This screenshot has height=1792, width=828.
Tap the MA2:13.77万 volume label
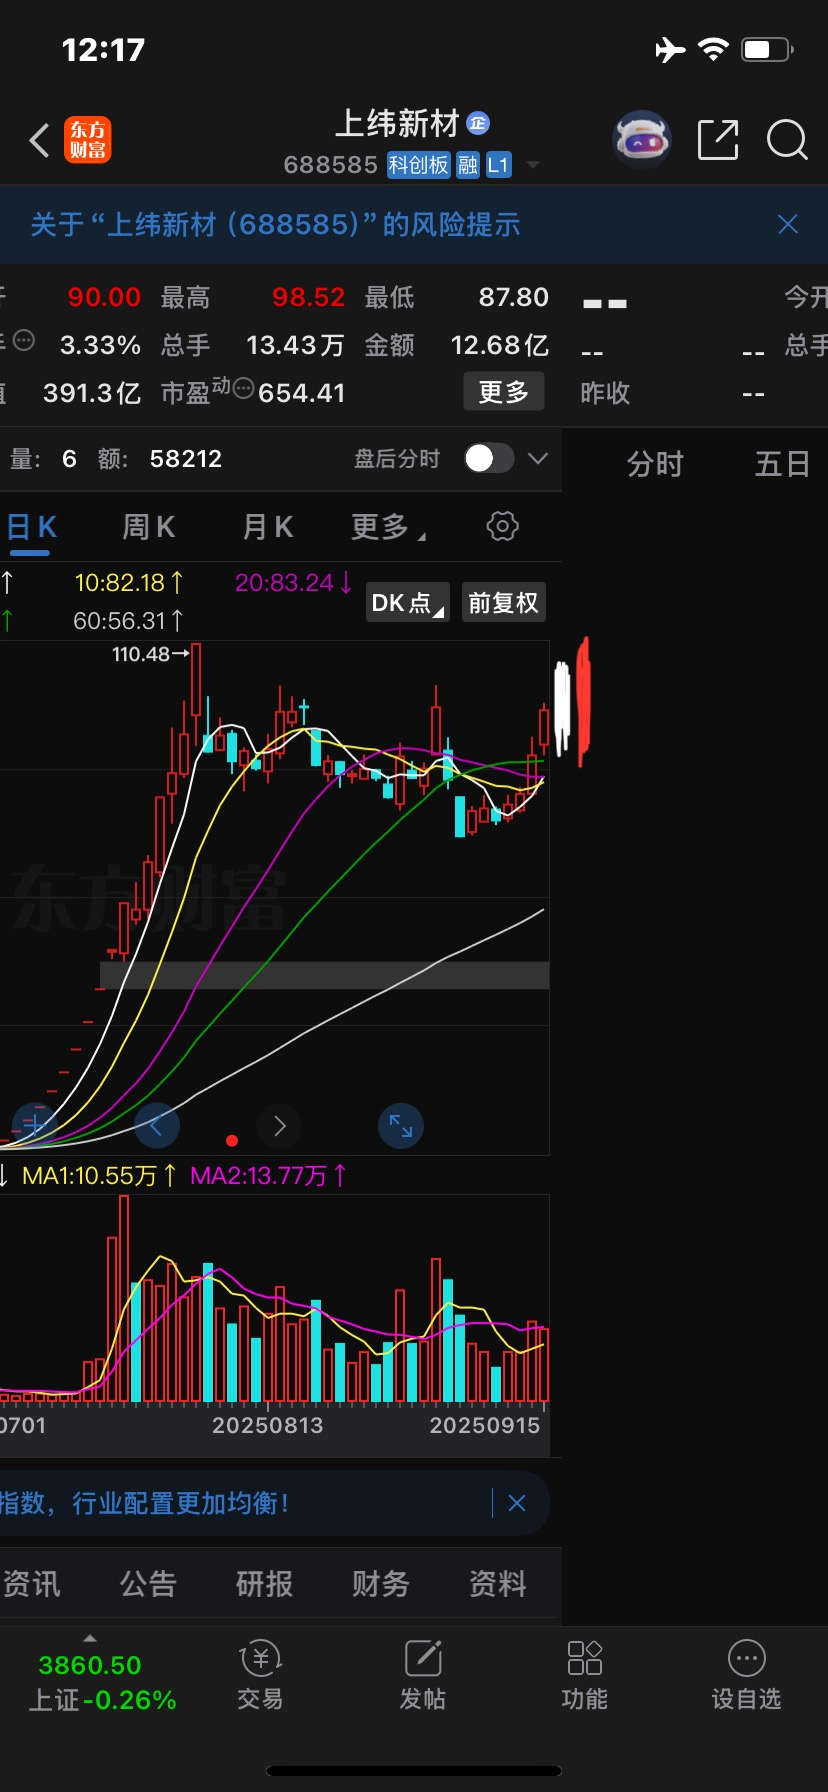[268, 1175]
